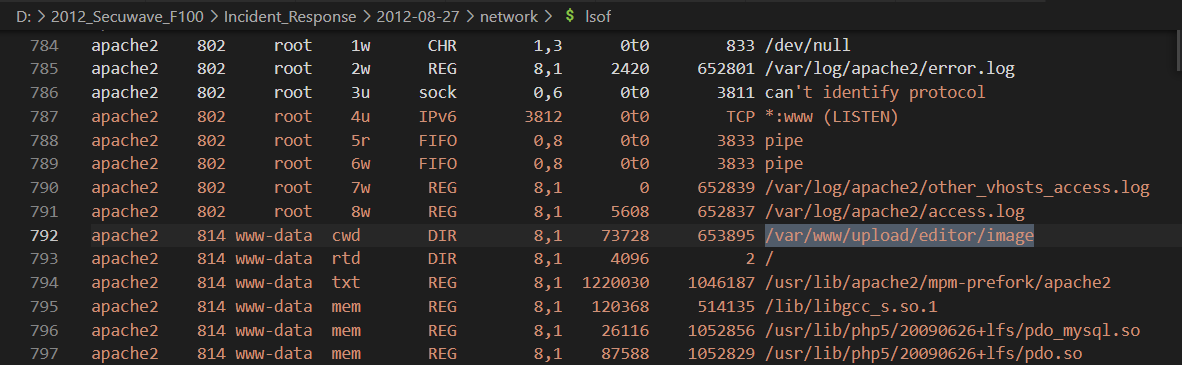Click the /lib/libgcc_s.so.1 path
The image size is (1182, 365).
pos(851,307)
